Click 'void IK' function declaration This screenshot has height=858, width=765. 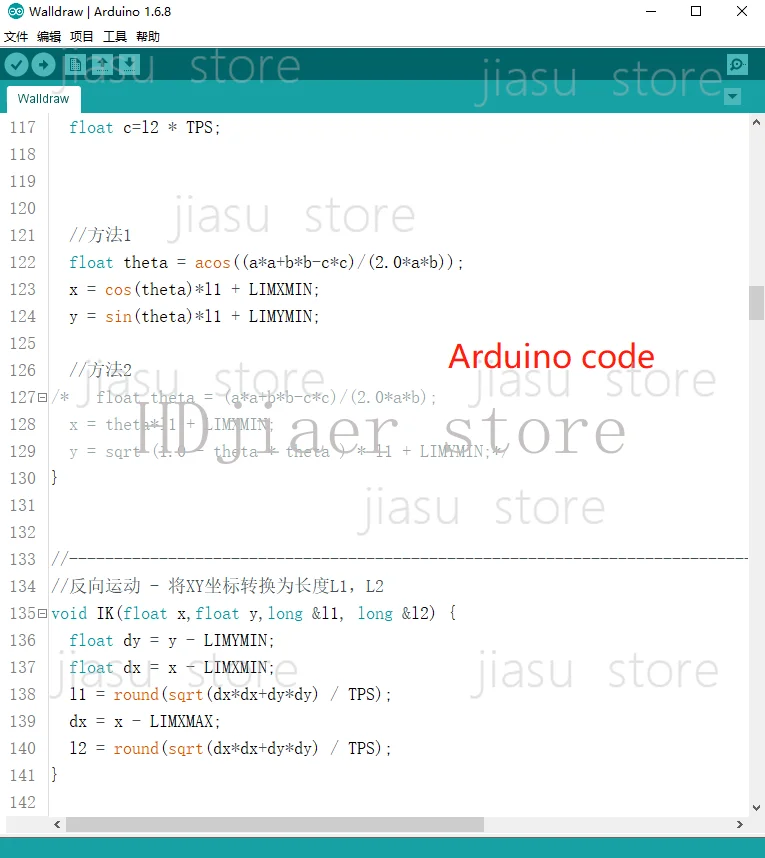[x=83, y=613]
